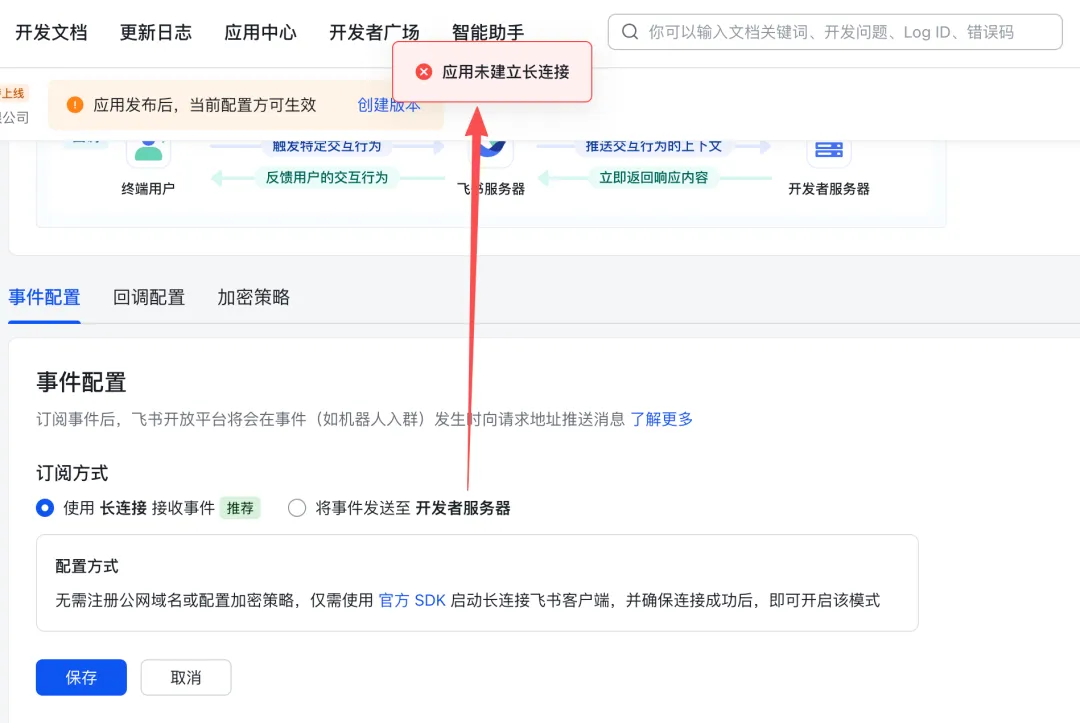The image size is (1080, 723).
Task: Click the 立即返回响应内容 label
Action: click(x=653, y=178)
